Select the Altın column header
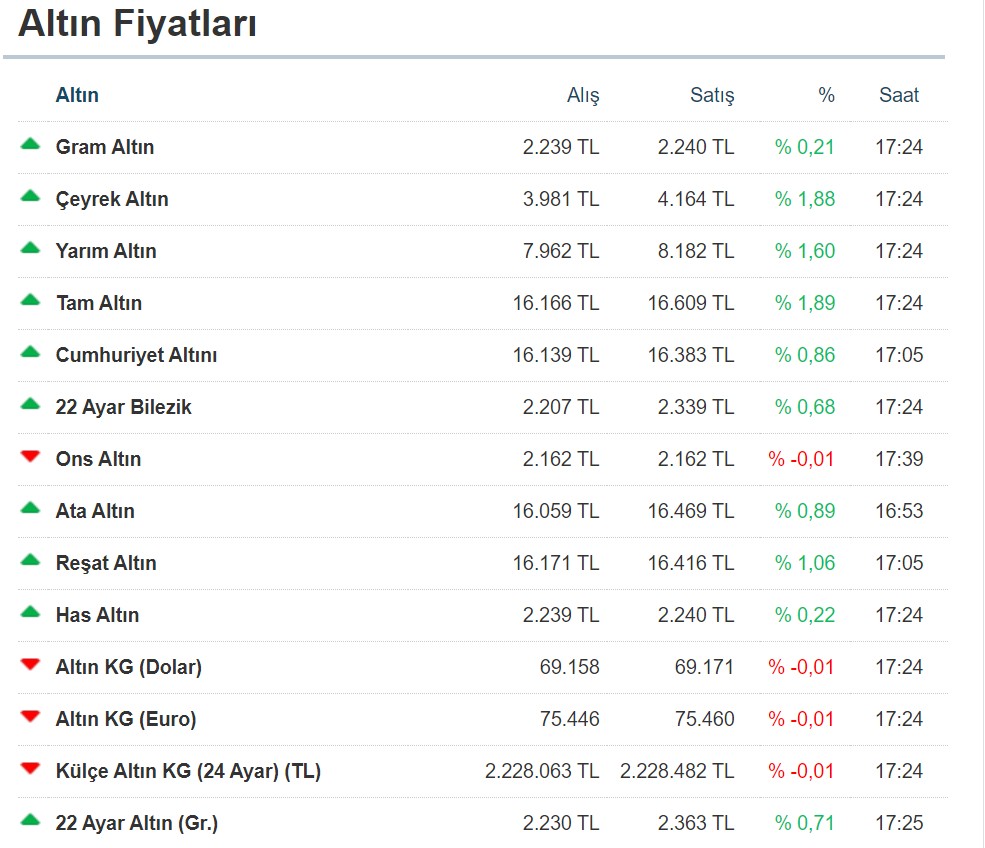This screenshot has width=985, height=848. coord(78,94)
